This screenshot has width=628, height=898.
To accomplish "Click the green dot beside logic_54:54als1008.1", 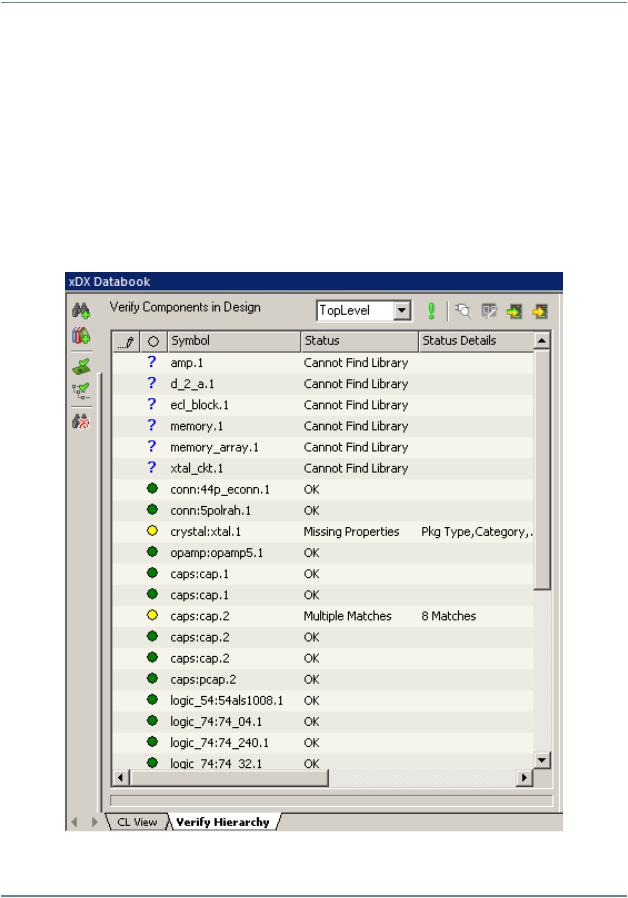I will click(x=152, y=700).
